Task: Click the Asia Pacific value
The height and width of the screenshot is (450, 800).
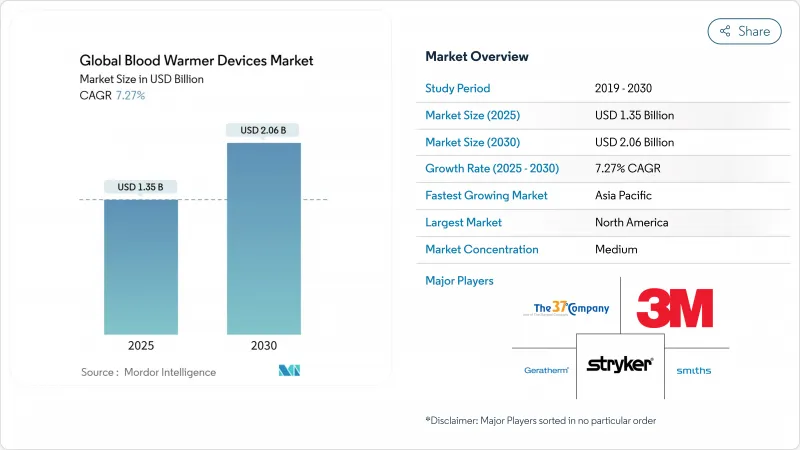Action: 621,195
